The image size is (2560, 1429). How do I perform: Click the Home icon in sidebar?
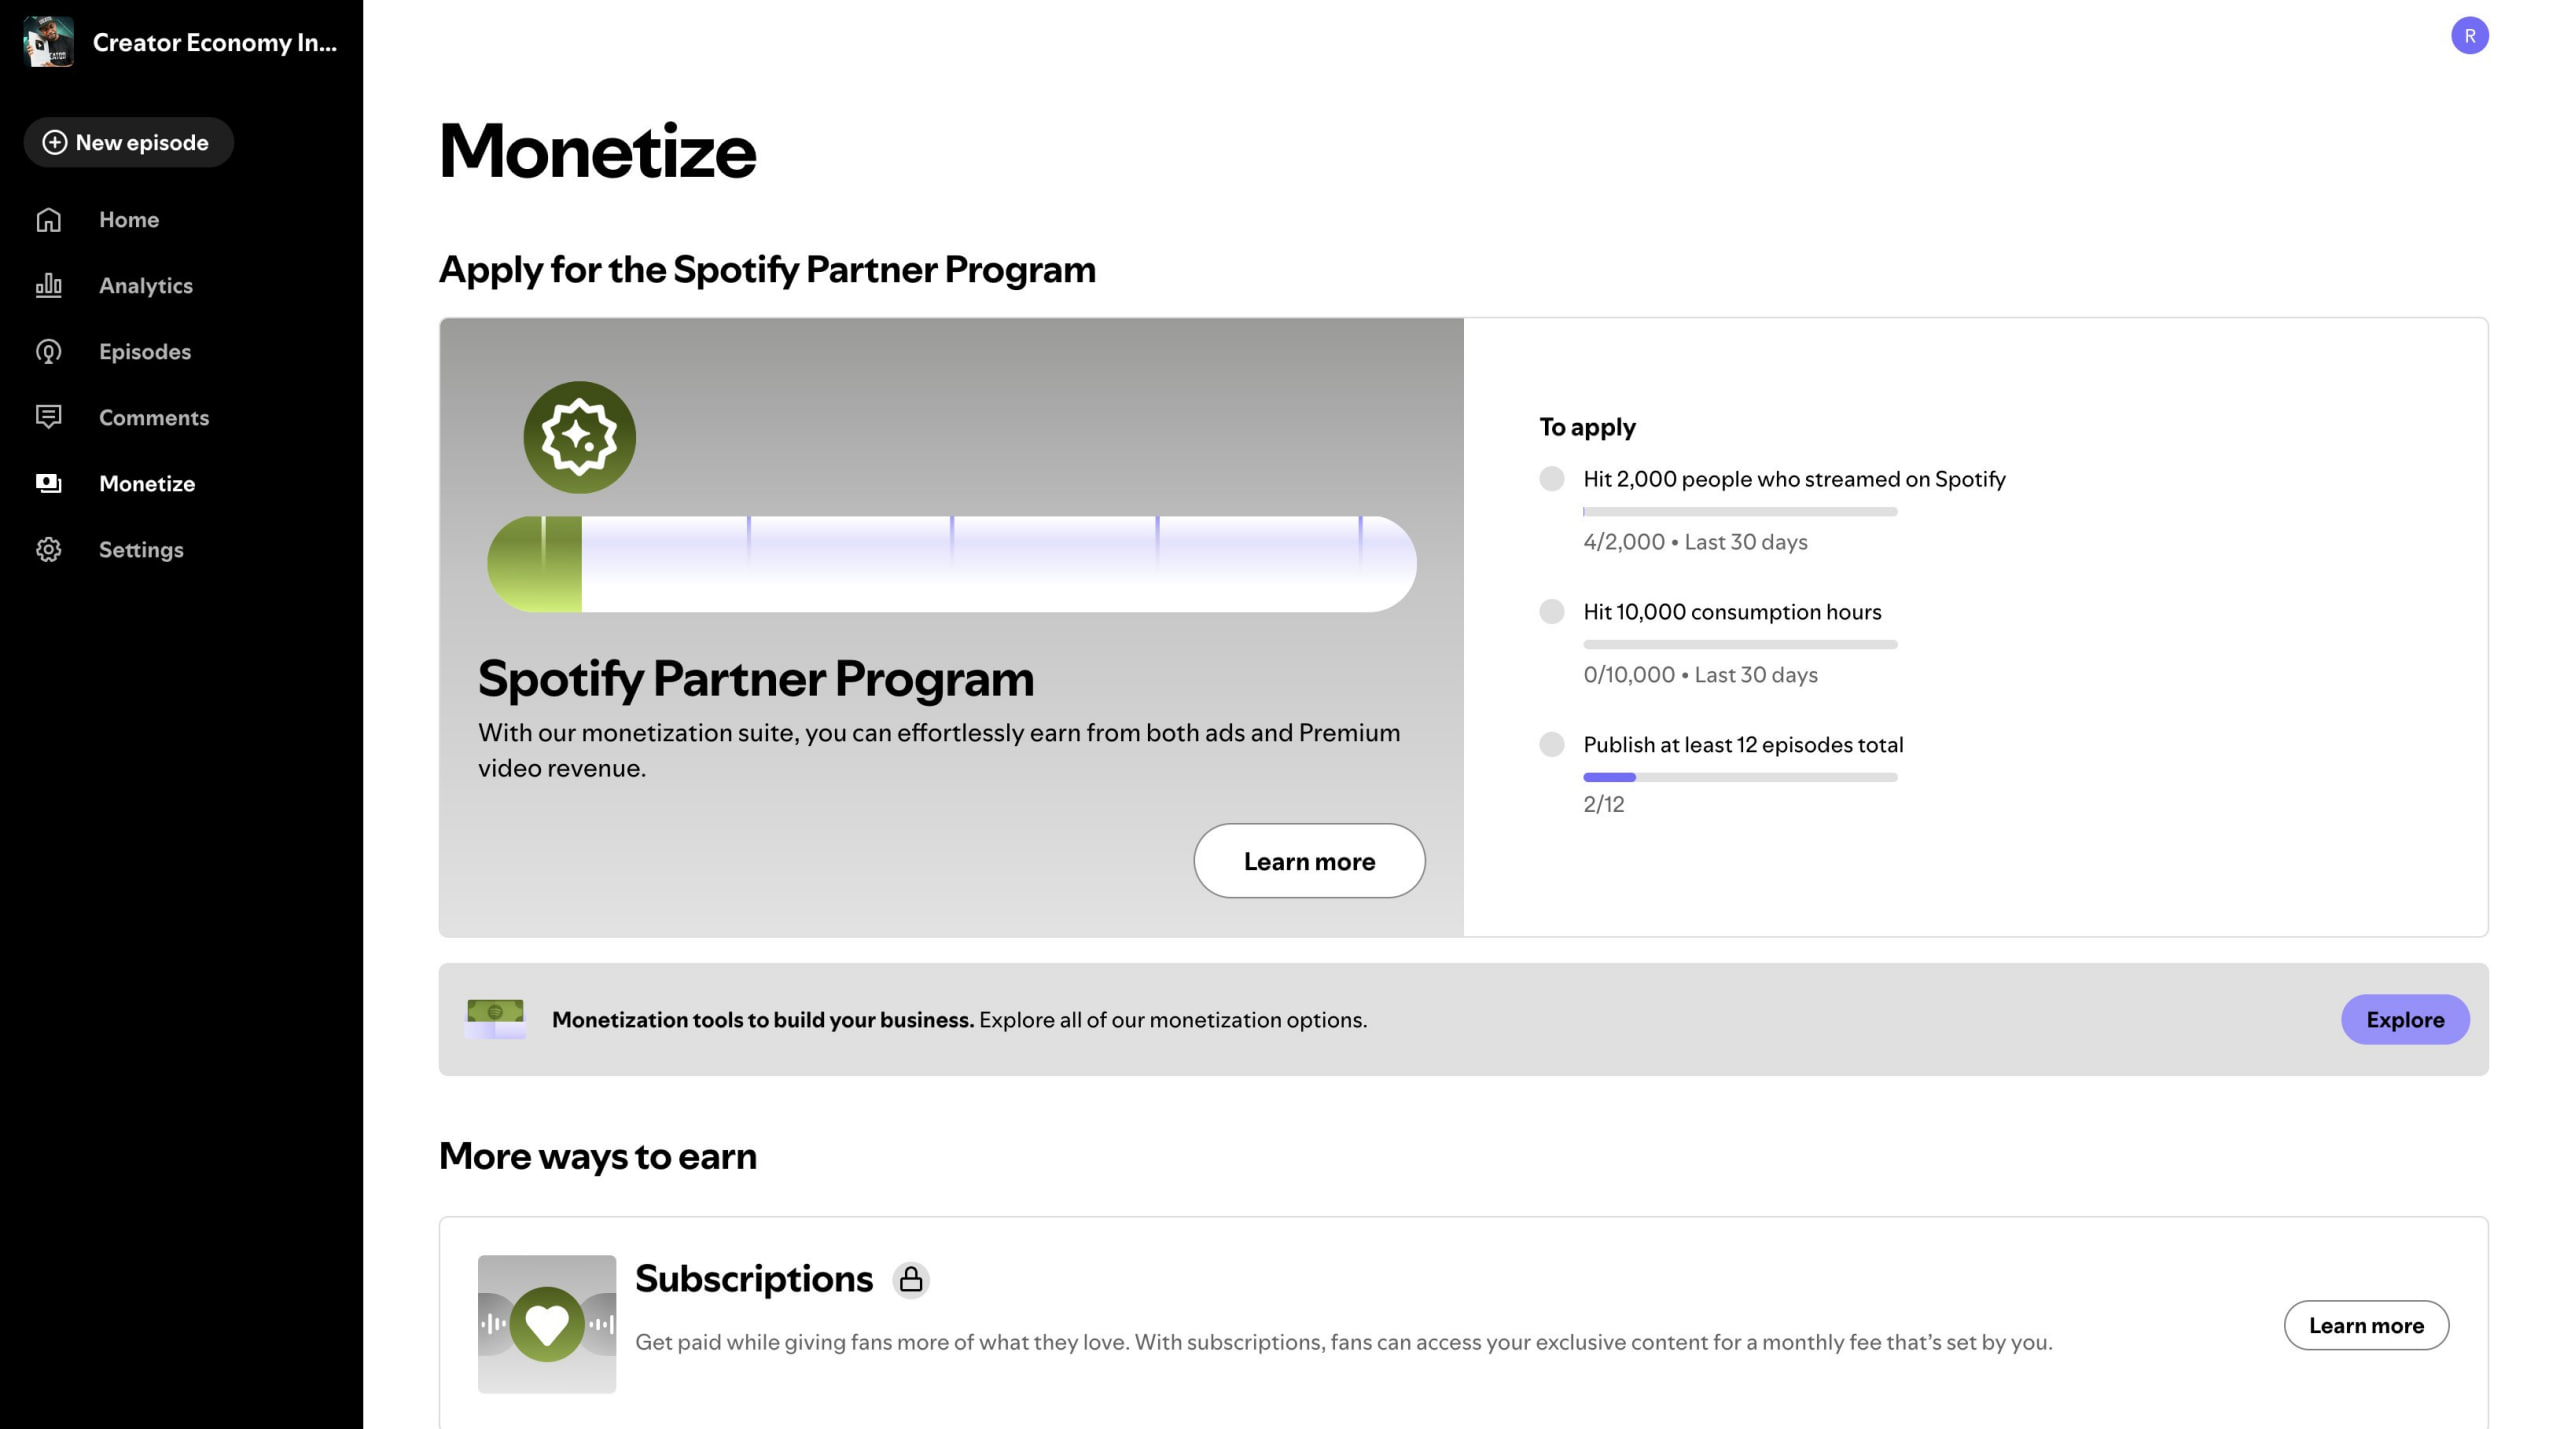pyautogui.click(x=48, y=220)
